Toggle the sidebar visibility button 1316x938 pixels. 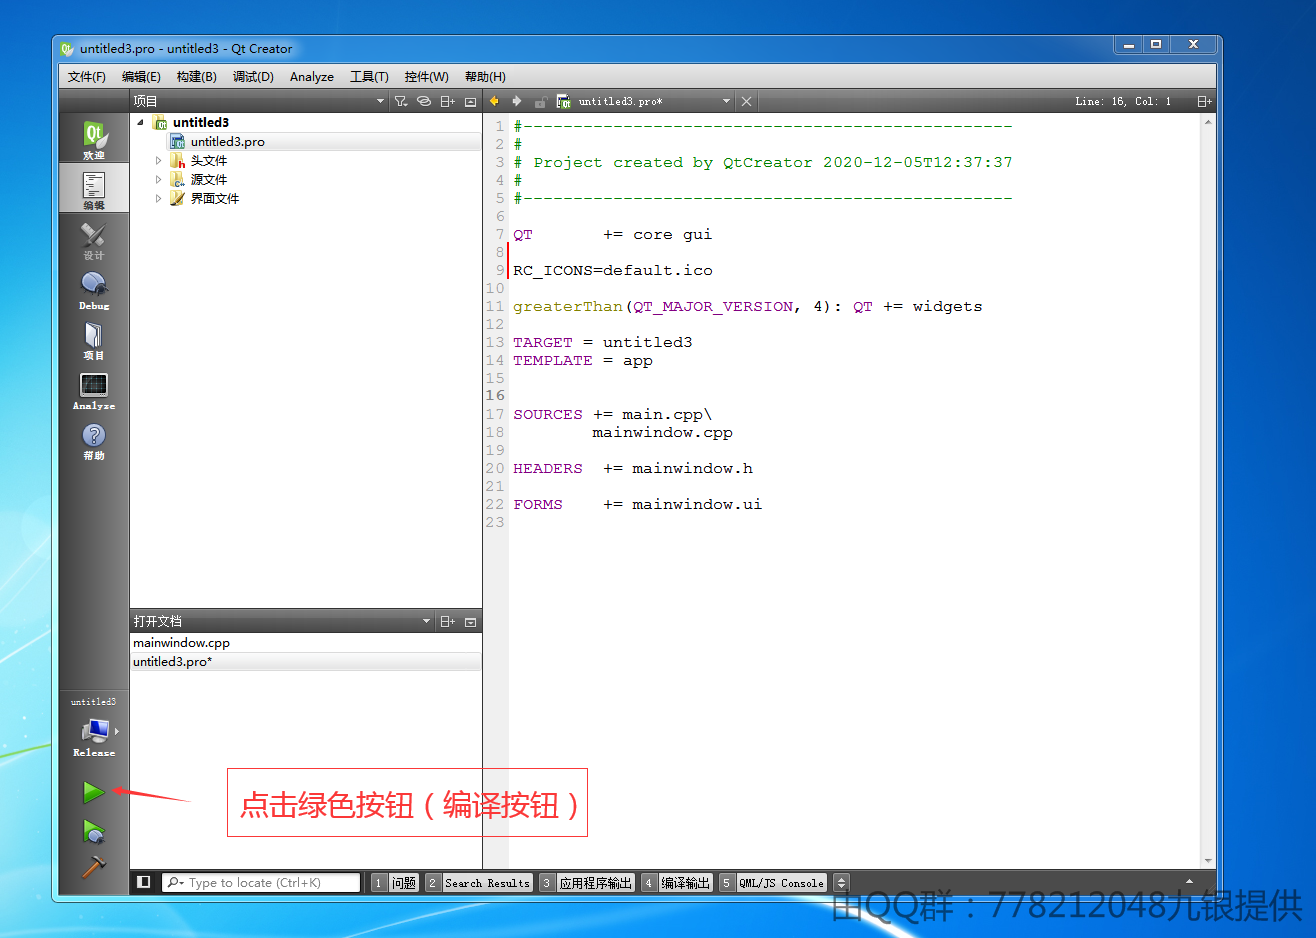coord(144,882)
